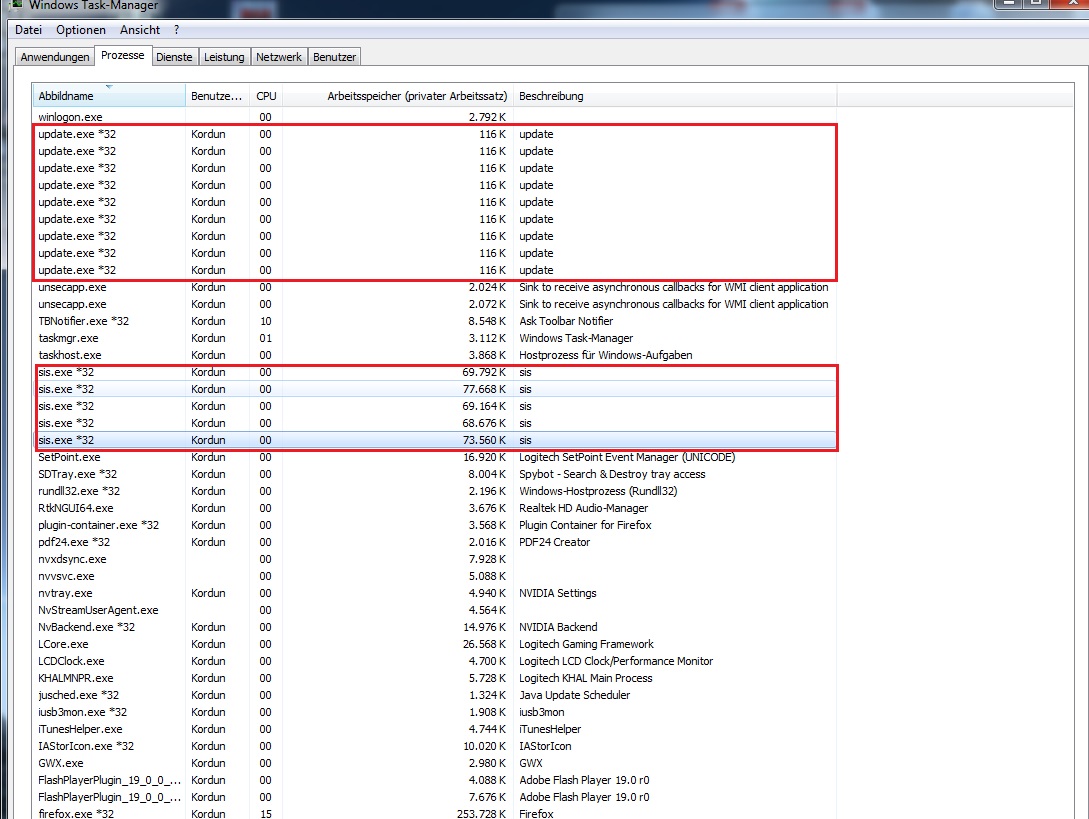Image resolution: width=1089 pixels, height=819 pixels.
Task: Go to the Leistung tab
Action: pyautogui.click(x=224, y=57)
